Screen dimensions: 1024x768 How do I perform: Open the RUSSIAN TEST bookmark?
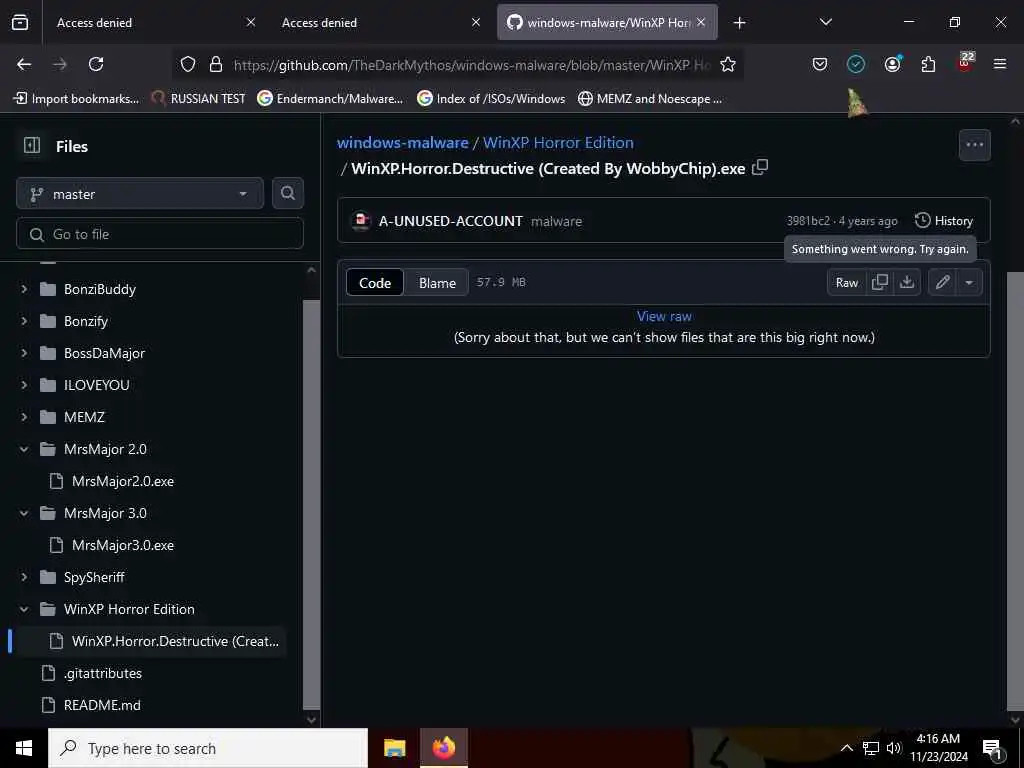tap(199, 99)
